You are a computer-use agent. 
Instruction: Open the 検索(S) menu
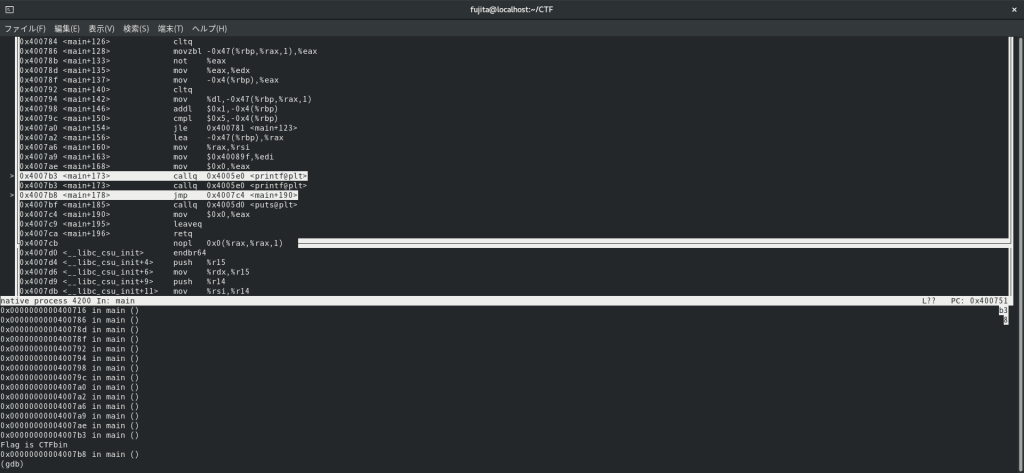click(136, 28)
